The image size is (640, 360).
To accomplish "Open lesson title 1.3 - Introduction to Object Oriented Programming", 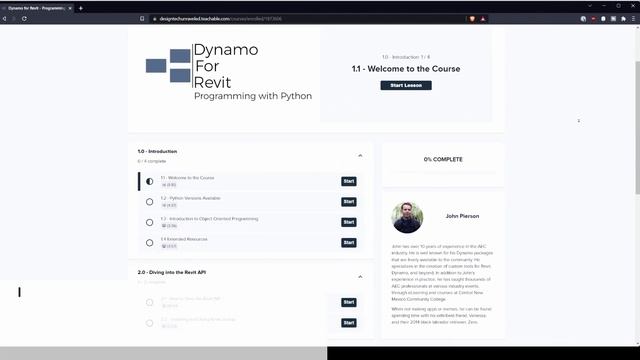I will click(209, 219).
